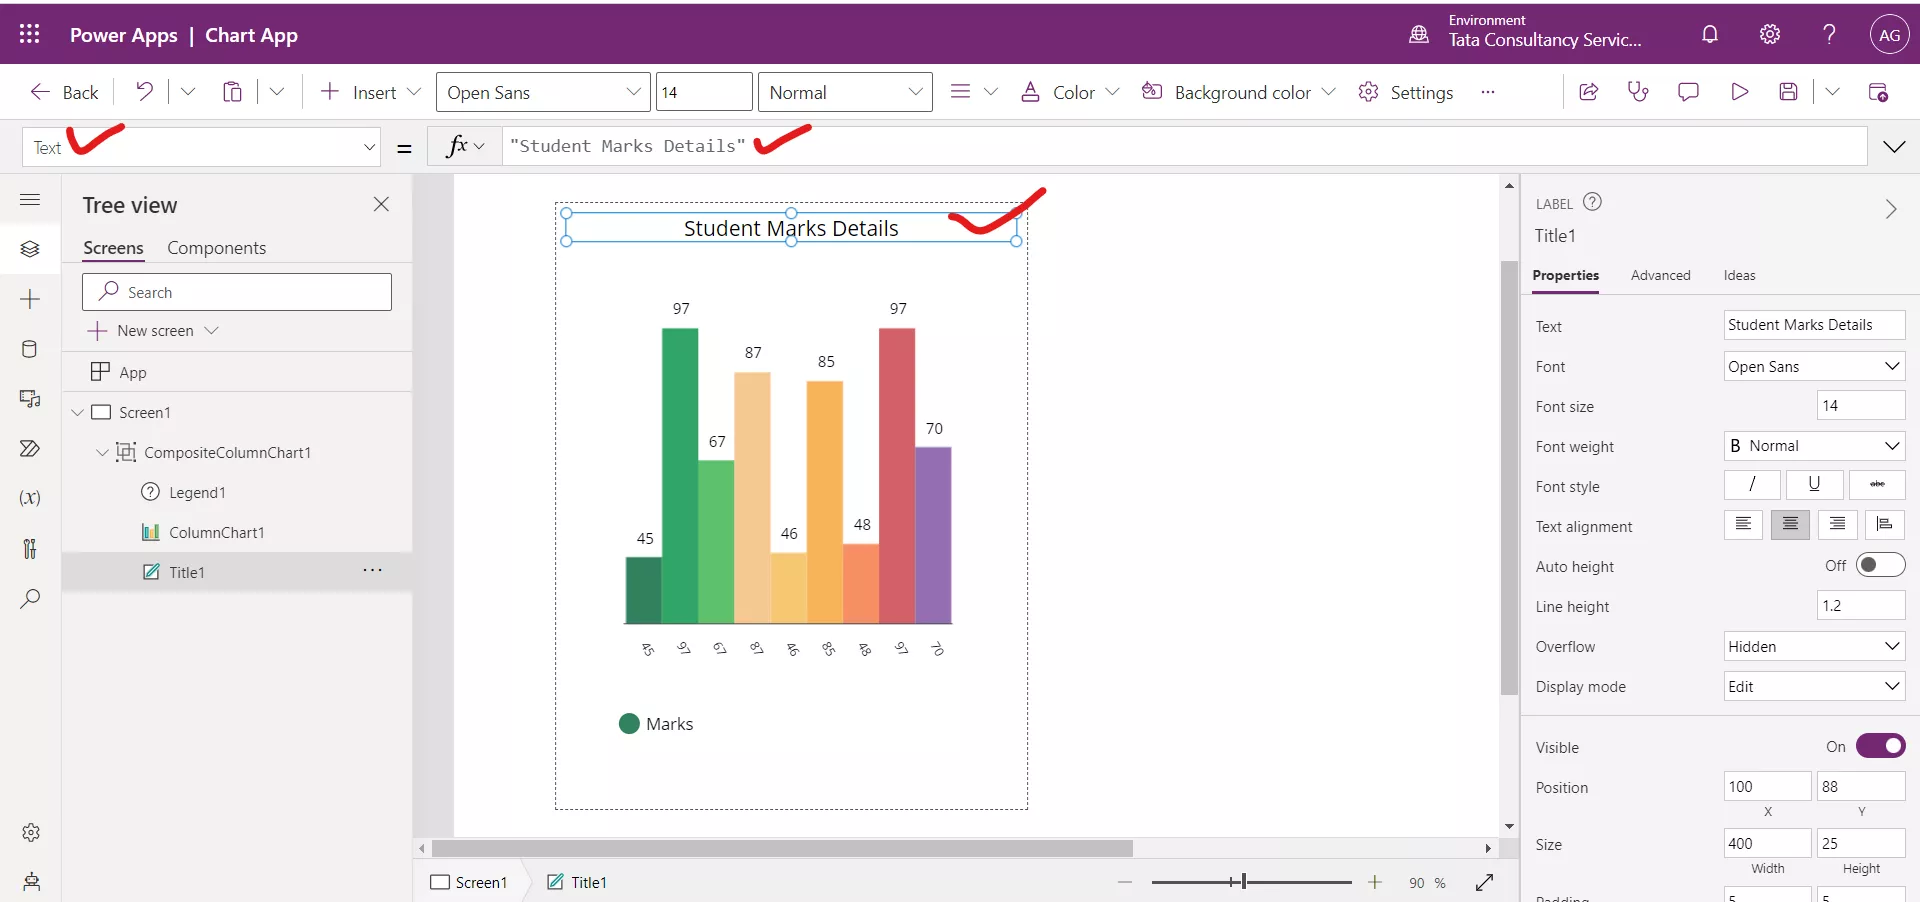Open the Variables (x) panel
Viewport: 1920px width, 902px height.
click(30, 497)
